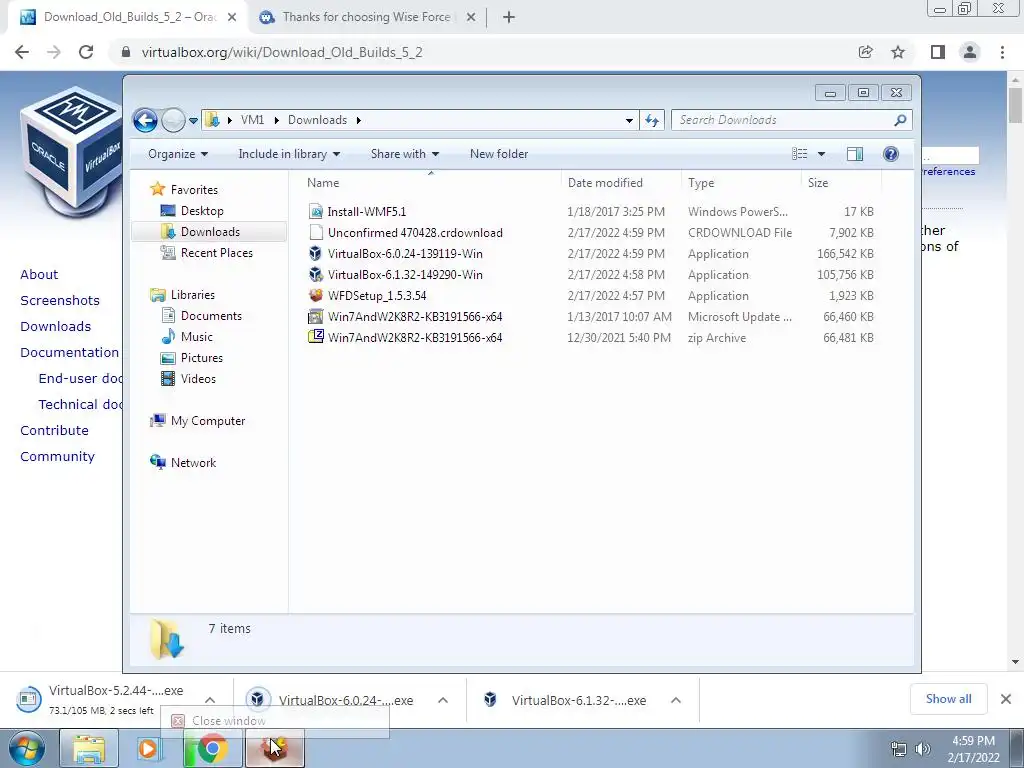
Task: Click the refresh button next to address bar in Explorer
Action: coord(652,120)
